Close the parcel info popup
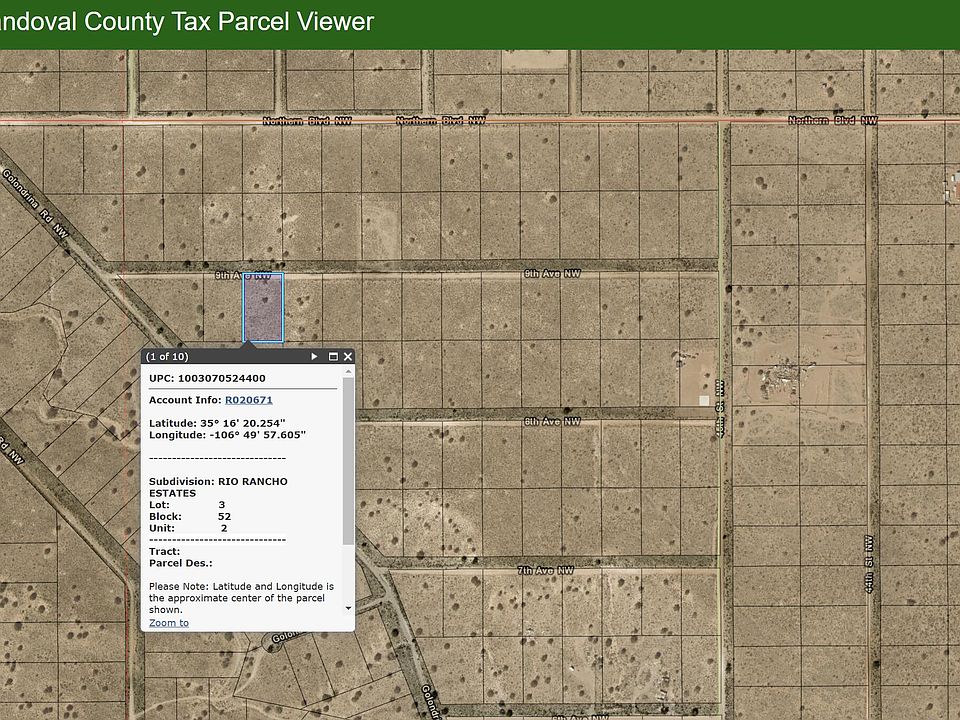The height and width of the screenshot is (720, 960). click(348, 356)
